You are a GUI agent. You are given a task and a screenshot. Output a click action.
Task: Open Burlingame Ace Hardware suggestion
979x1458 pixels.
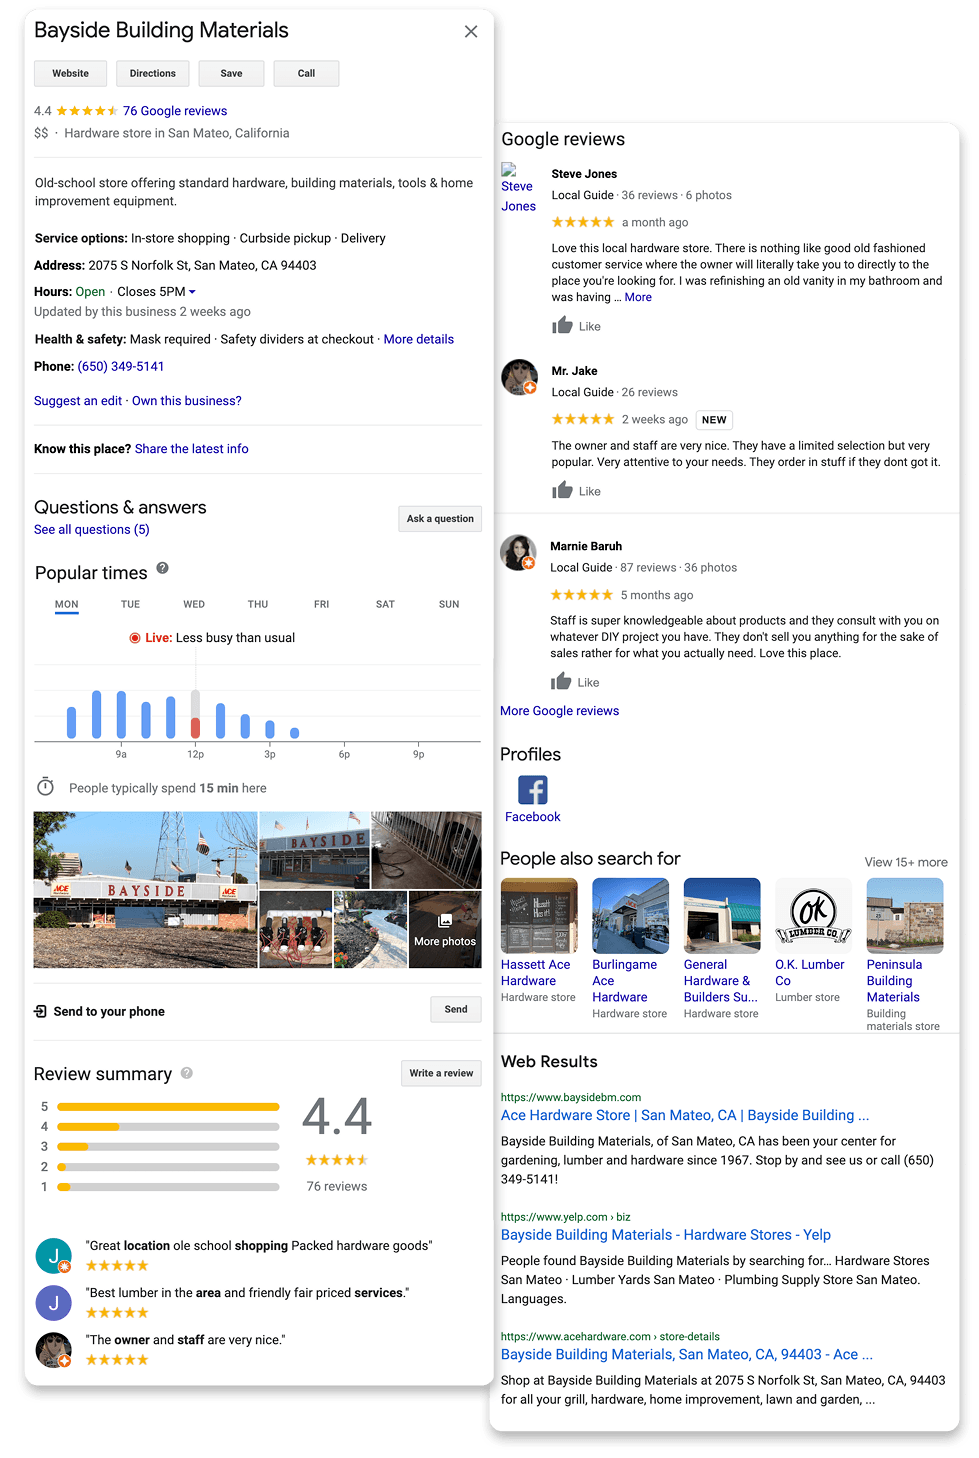630,949
